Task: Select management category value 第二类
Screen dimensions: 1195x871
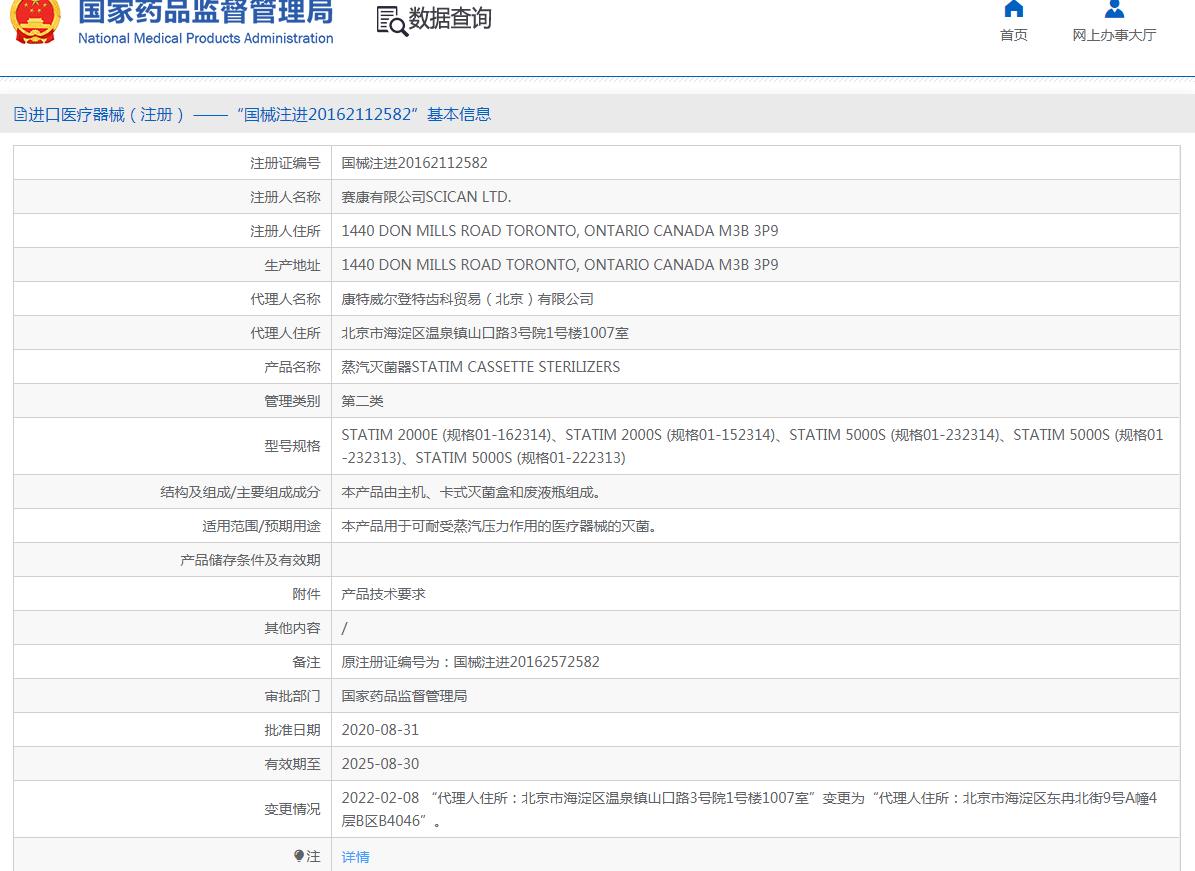Action: click(362, 401)
